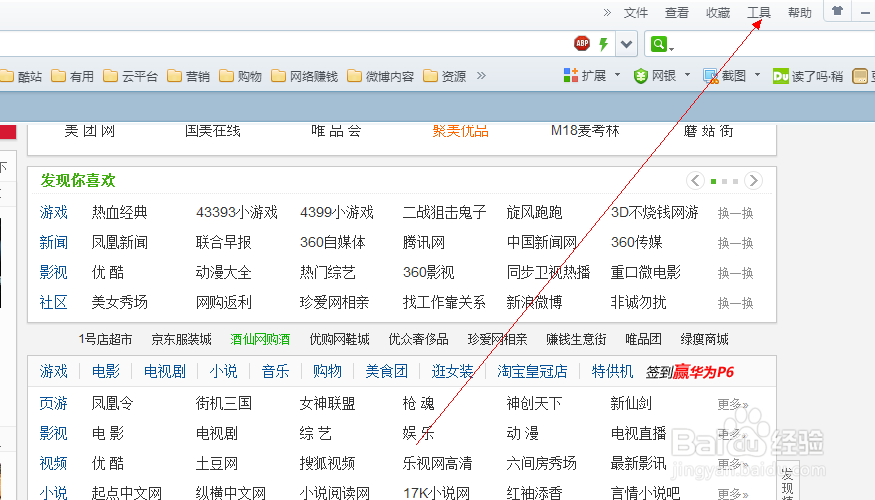The image size is (875, 500).
Task: Click 换一换 in the 新闻 row
Action: point(735,243)
